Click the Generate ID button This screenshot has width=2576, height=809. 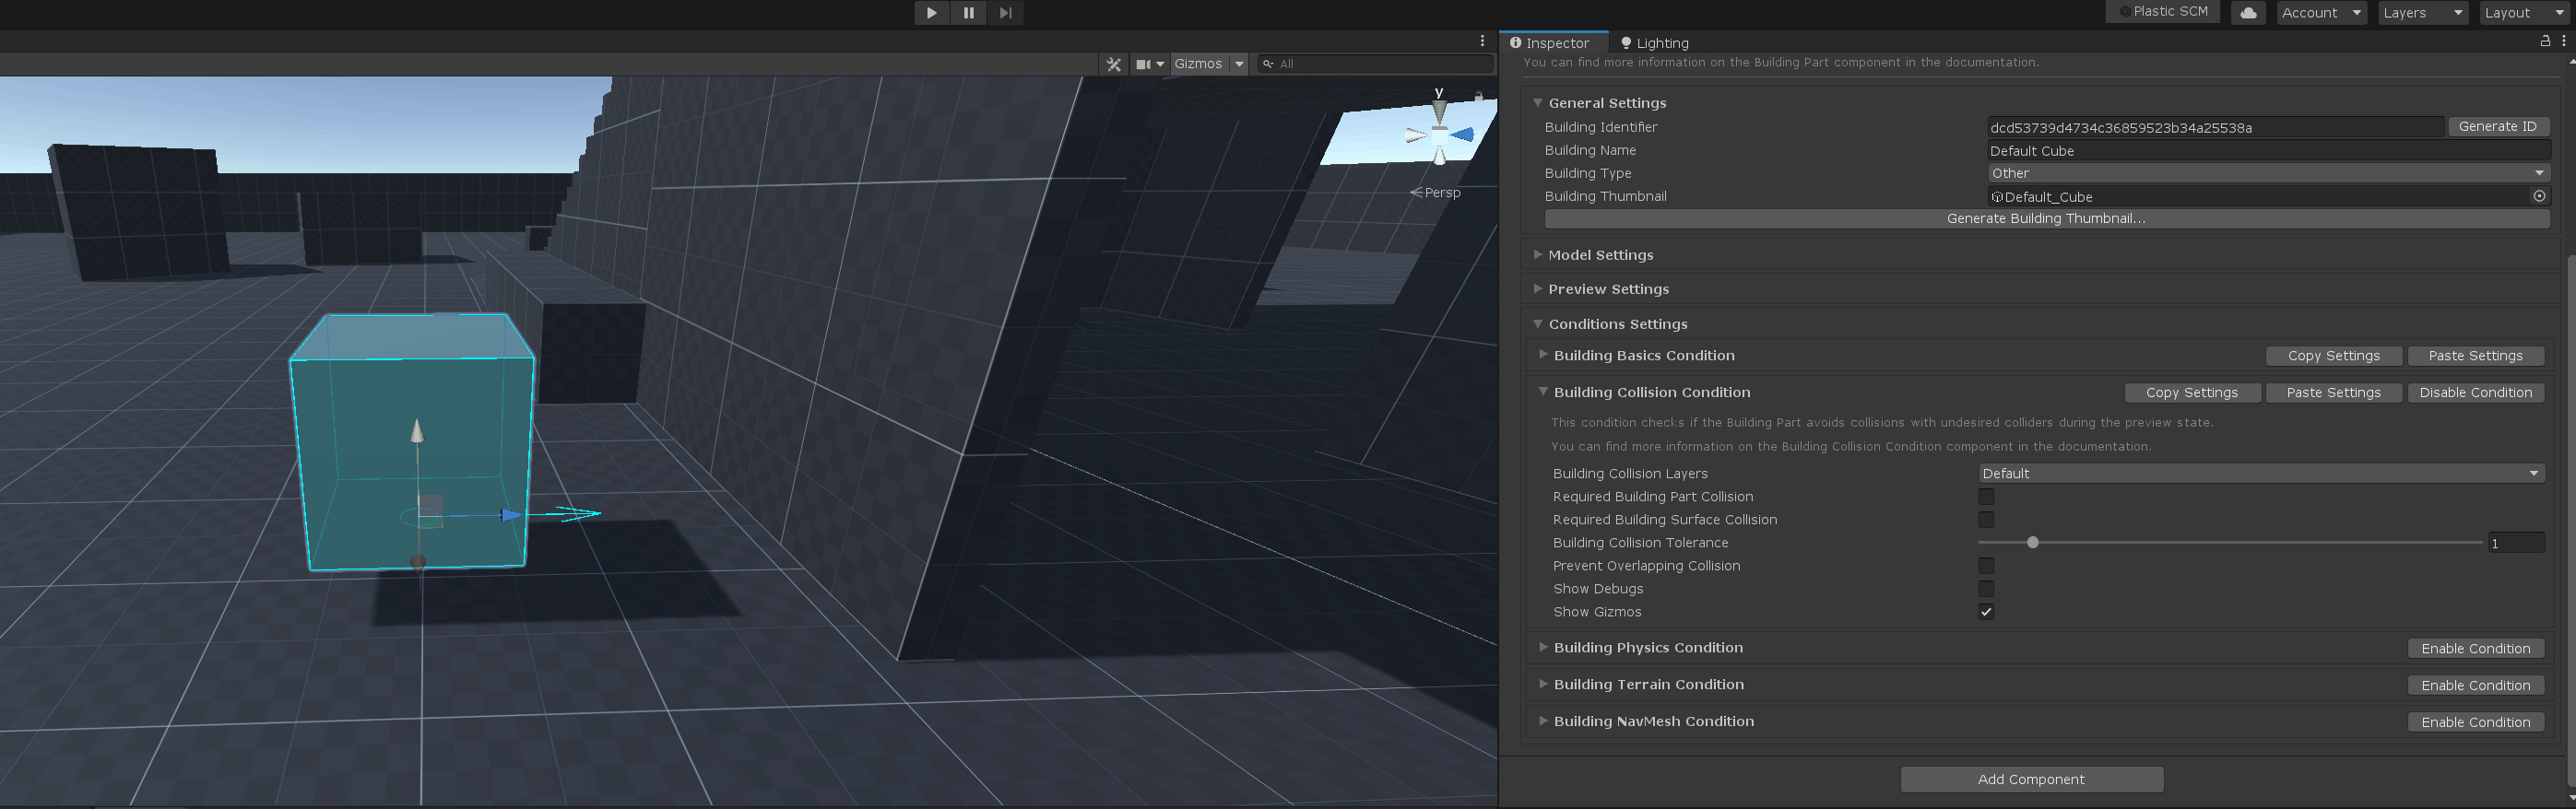2497,127
